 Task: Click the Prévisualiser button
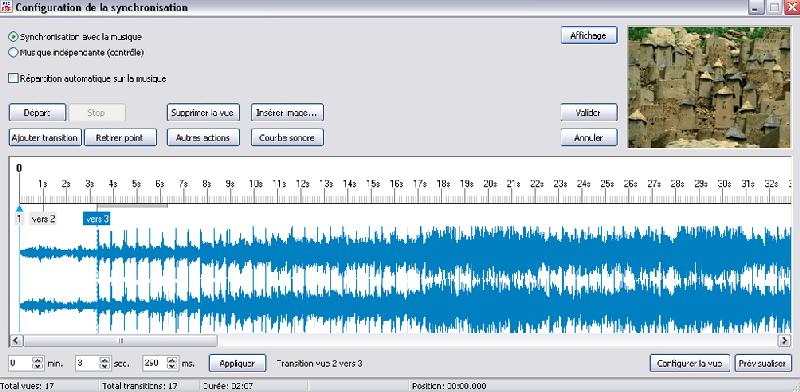pos(763,363)
